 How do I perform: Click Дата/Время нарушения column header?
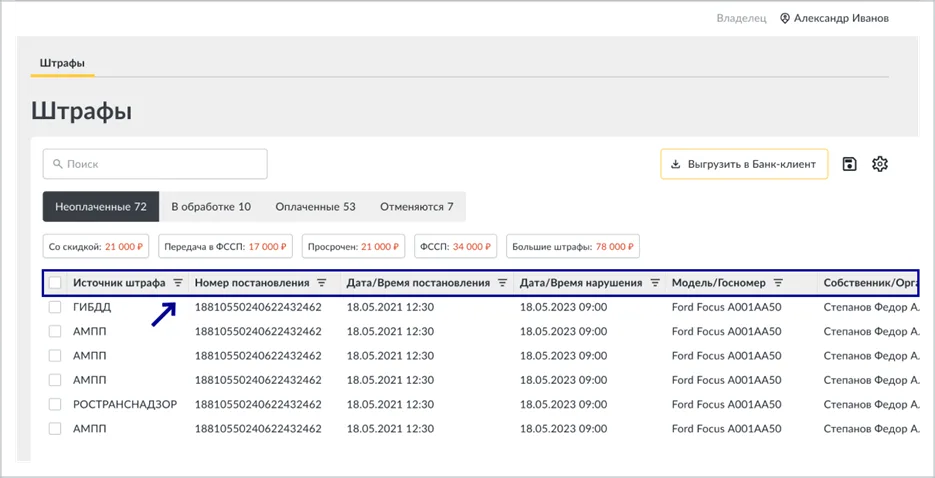click(x=581, y=283)
